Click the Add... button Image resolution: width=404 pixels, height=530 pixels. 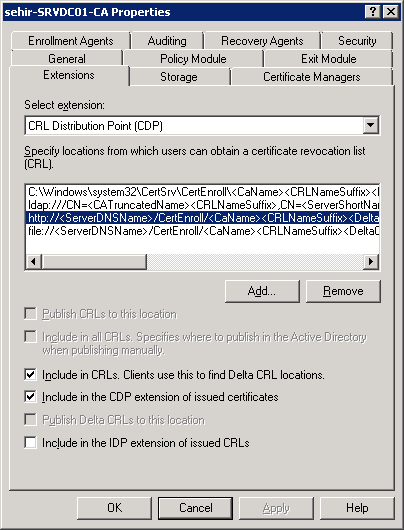262,291
